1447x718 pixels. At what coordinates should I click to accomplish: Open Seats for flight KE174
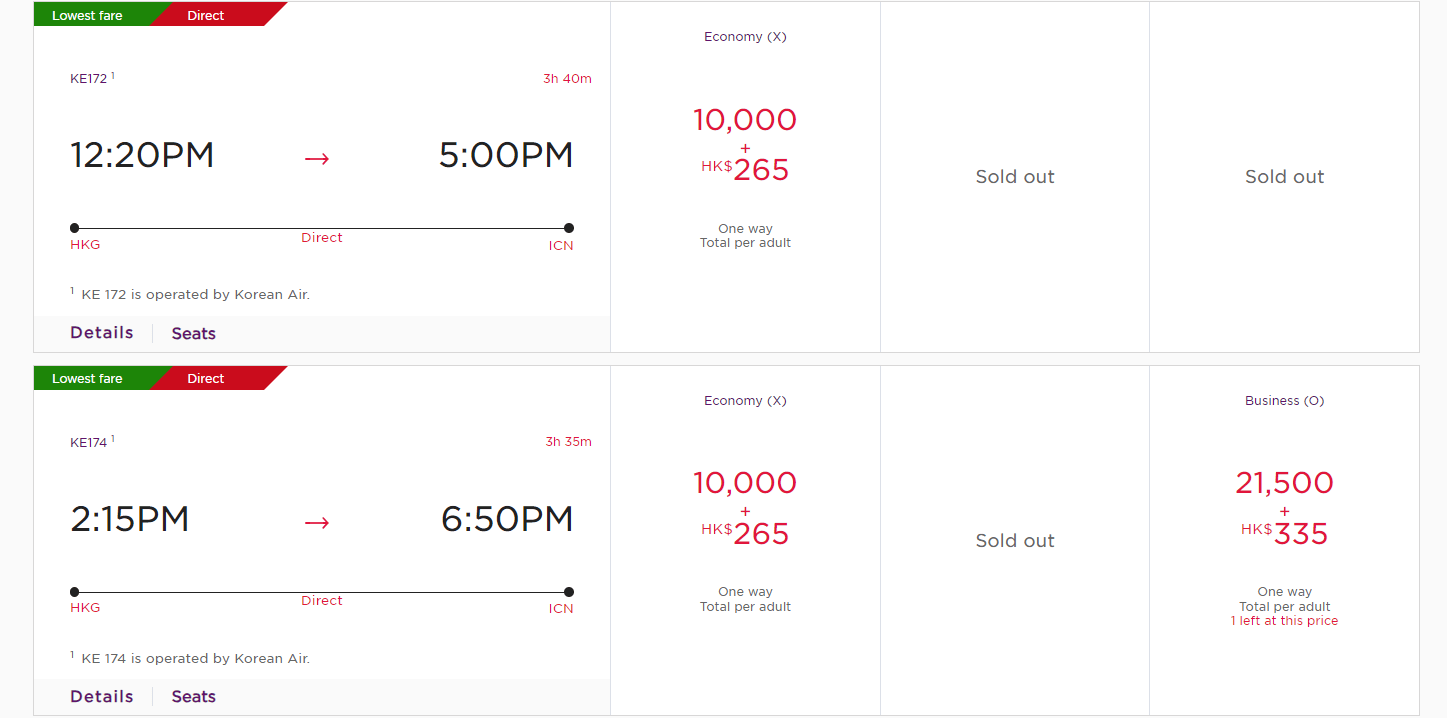pyautogui.click(x=193, y=697)
